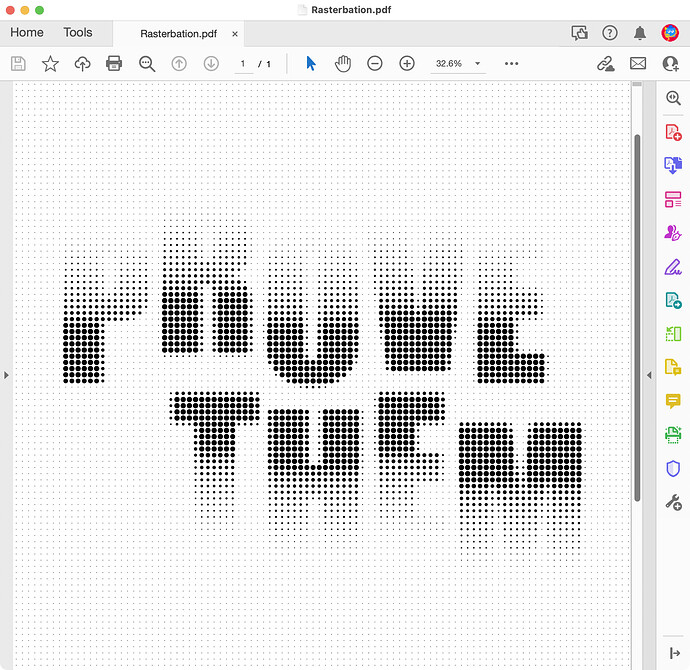Open user profile avatar
690x670 pixels.
(x=670, y=33)
